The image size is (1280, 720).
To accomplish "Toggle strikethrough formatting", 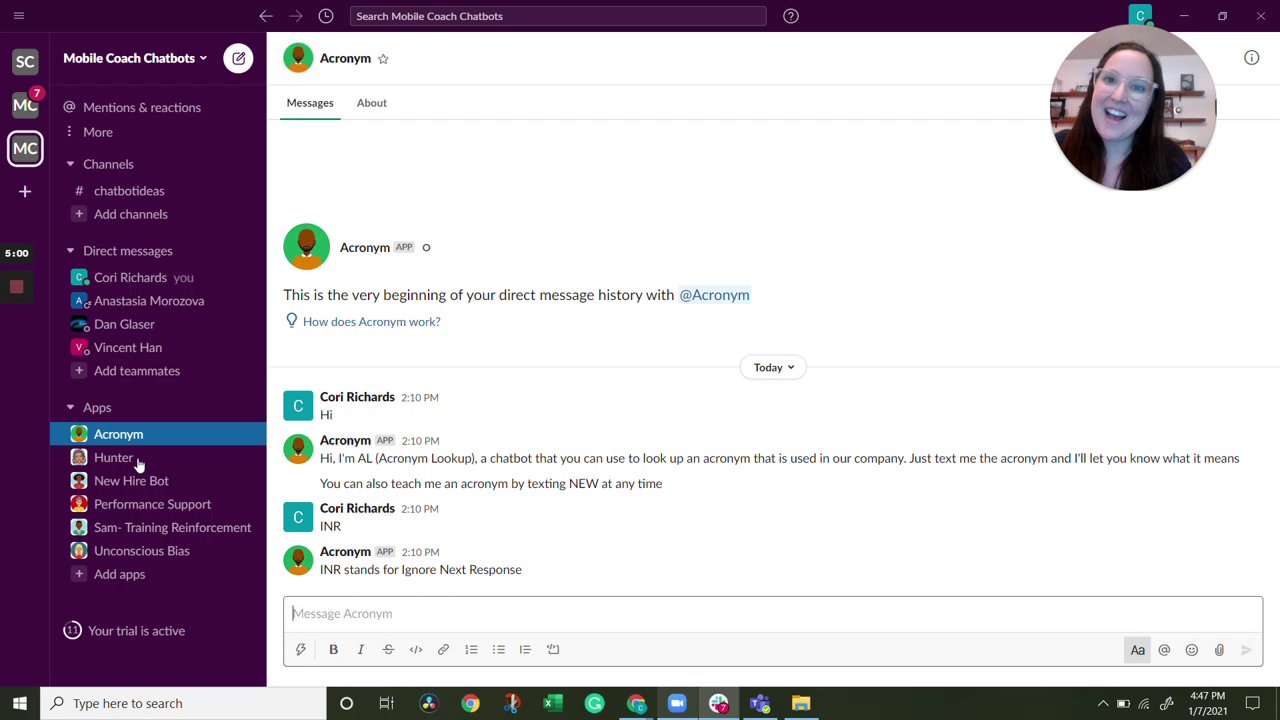I will [388, 649].
